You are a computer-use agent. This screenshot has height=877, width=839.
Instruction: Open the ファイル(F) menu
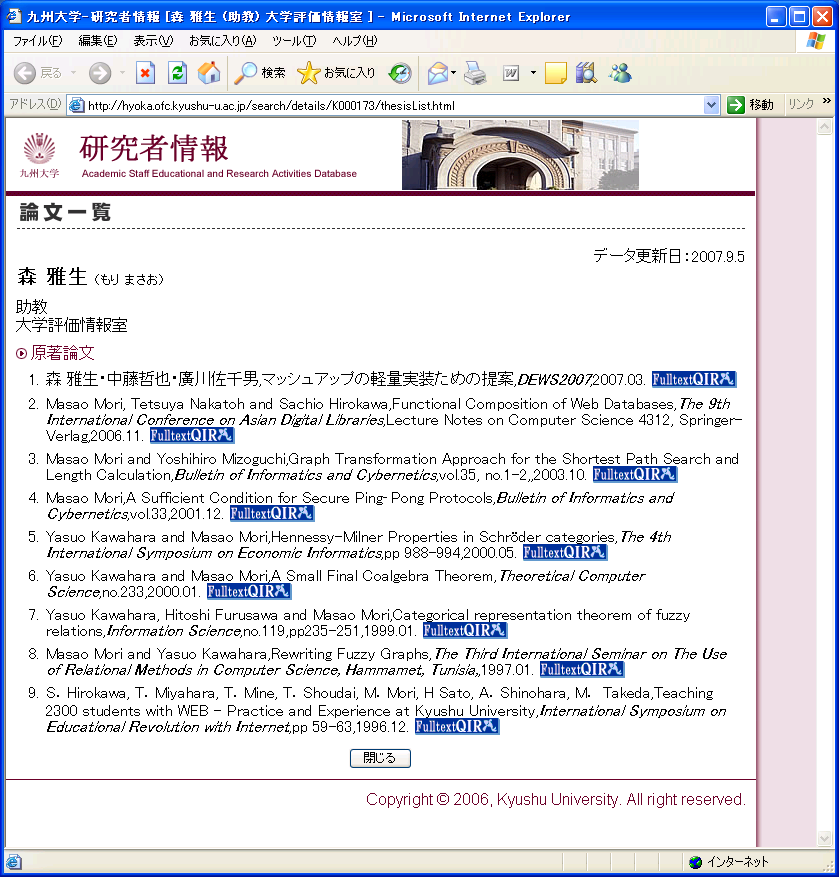(x=37, y=41)
